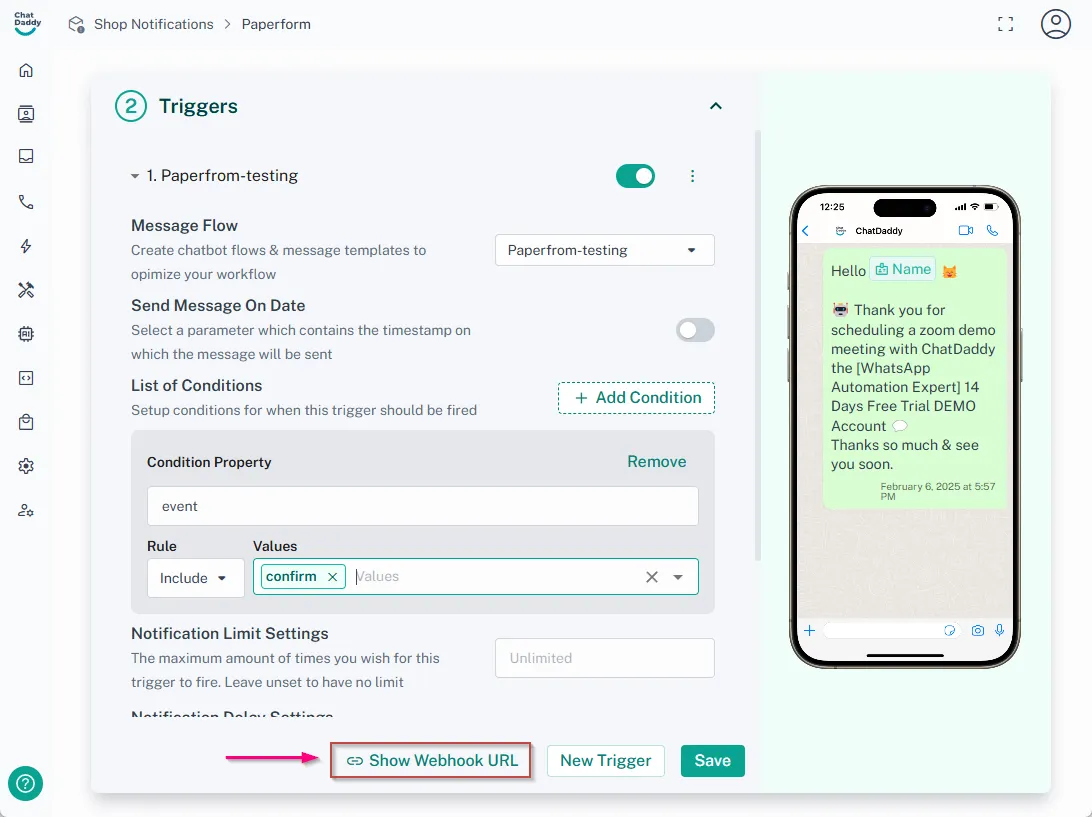Open the Include rule dropdown
Screen dimensions: 1092x817
point(195,578)
